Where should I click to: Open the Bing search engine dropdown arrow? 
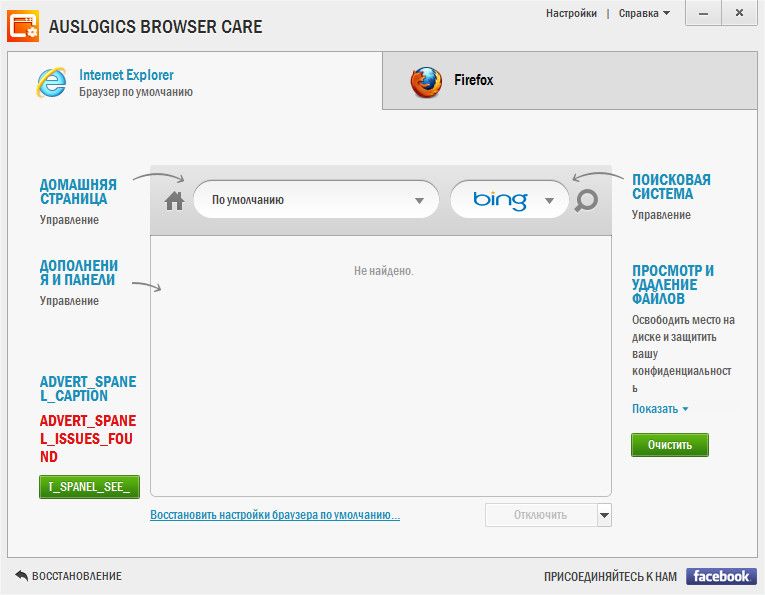(x=549, y=200)
